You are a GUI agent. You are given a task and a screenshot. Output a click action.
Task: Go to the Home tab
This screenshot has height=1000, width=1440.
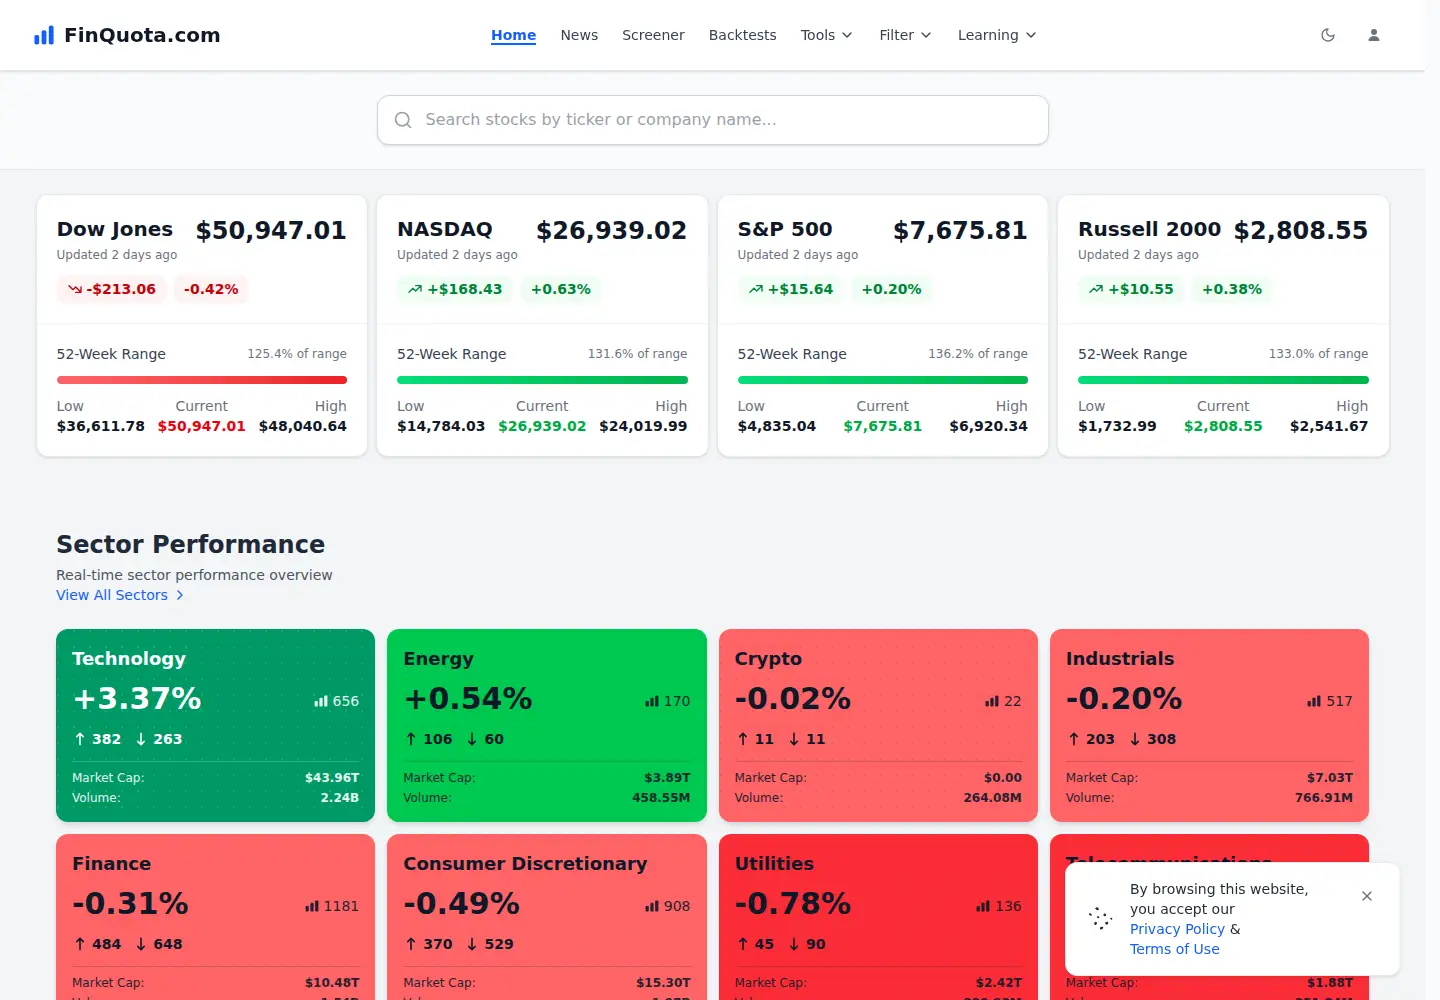click(x=513, y=35)
